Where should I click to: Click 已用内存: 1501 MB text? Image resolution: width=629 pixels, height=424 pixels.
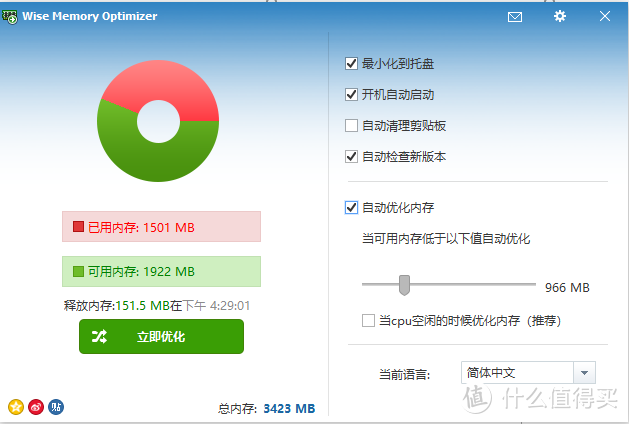[141, 227]
